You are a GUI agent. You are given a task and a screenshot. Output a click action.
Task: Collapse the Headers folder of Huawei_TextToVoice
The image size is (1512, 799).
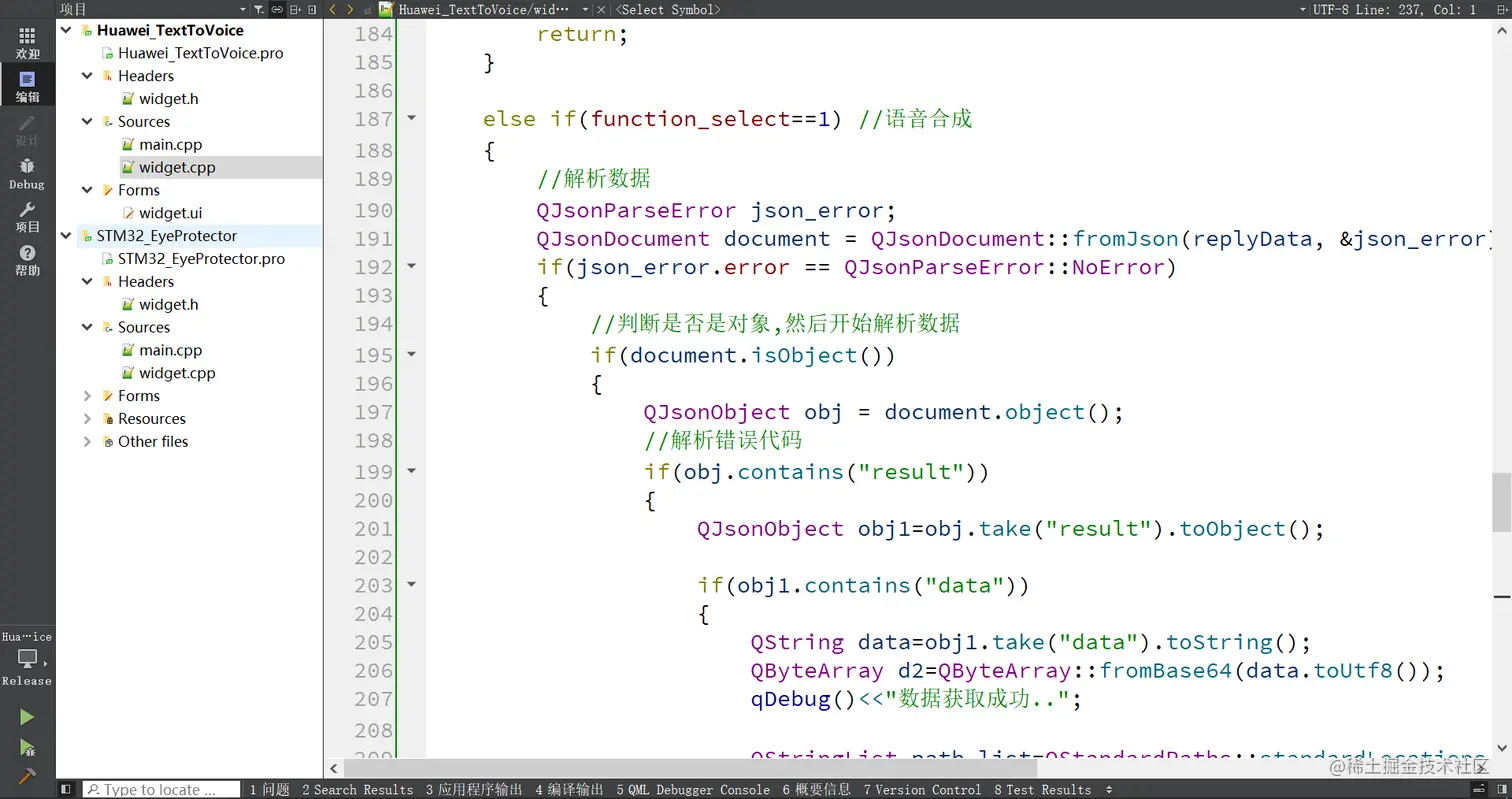(87, 75)
